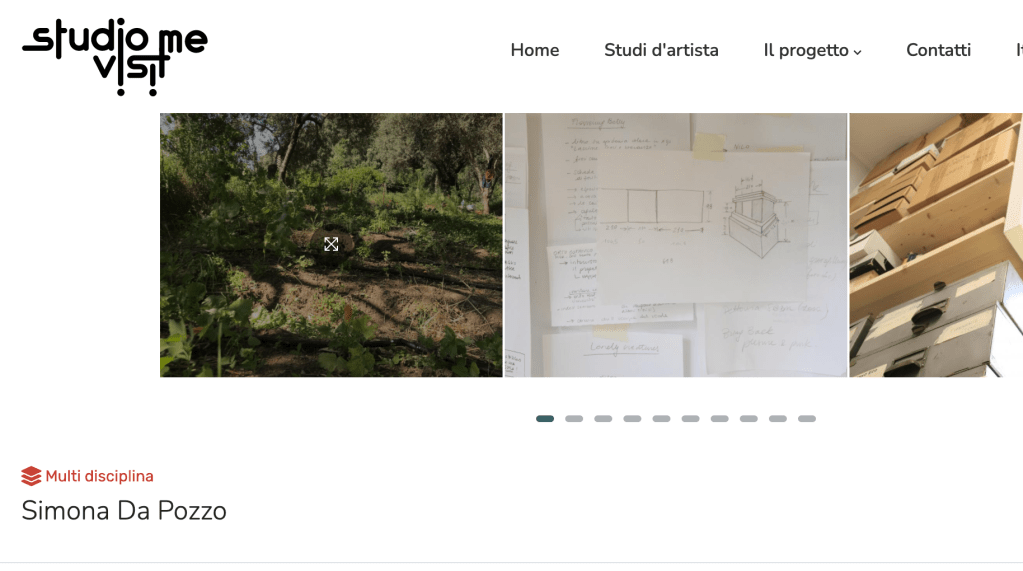
Task: Go to the Contatti page
Action: (x=938, y=50)
